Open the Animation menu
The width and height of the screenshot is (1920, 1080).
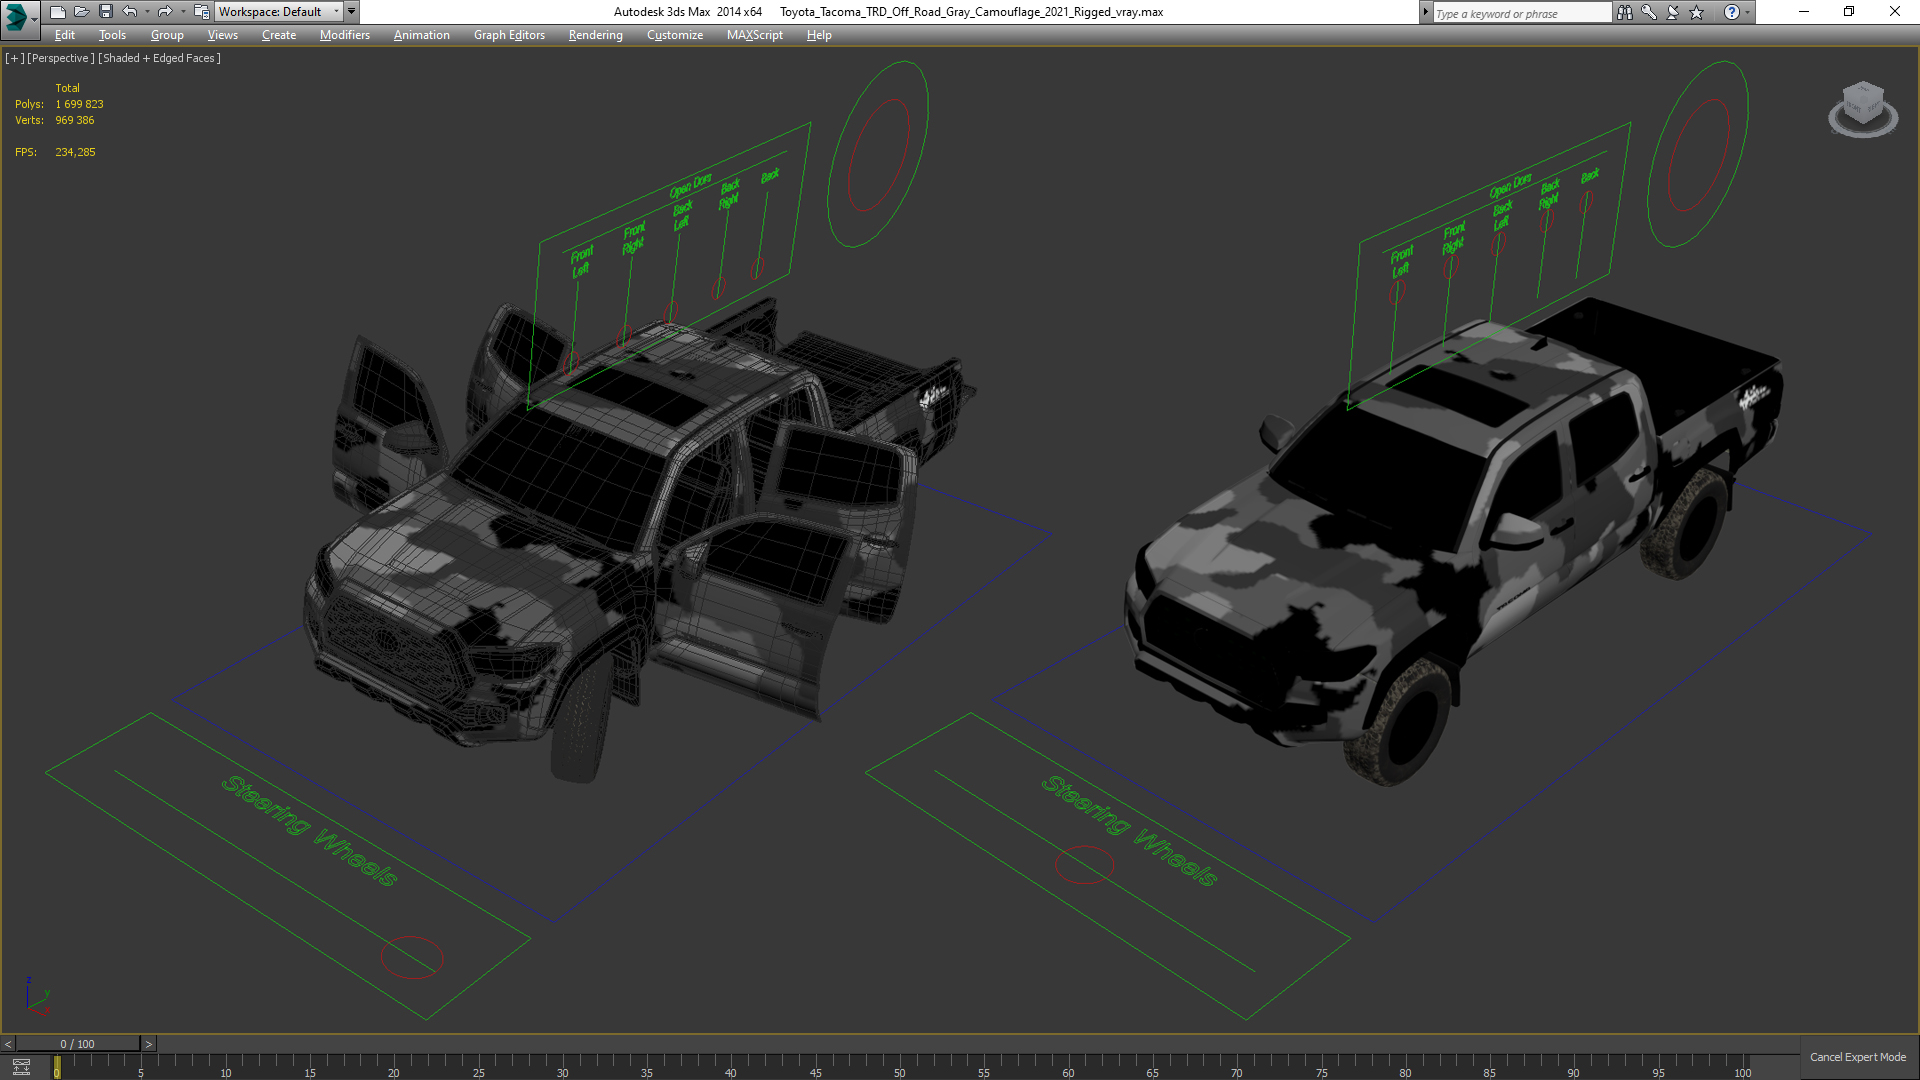point(421,35)
